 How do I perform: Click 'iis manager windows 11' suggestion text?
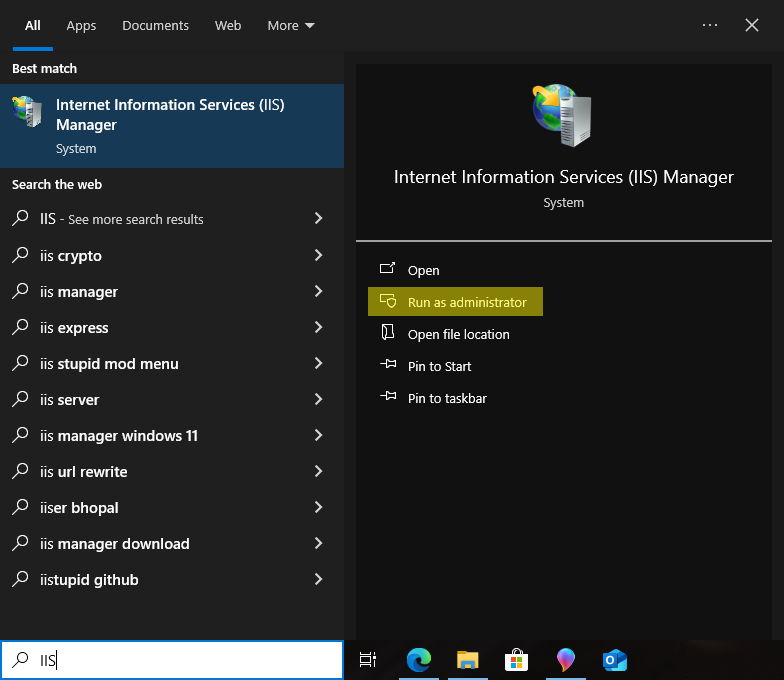click(x=119, y=436)
